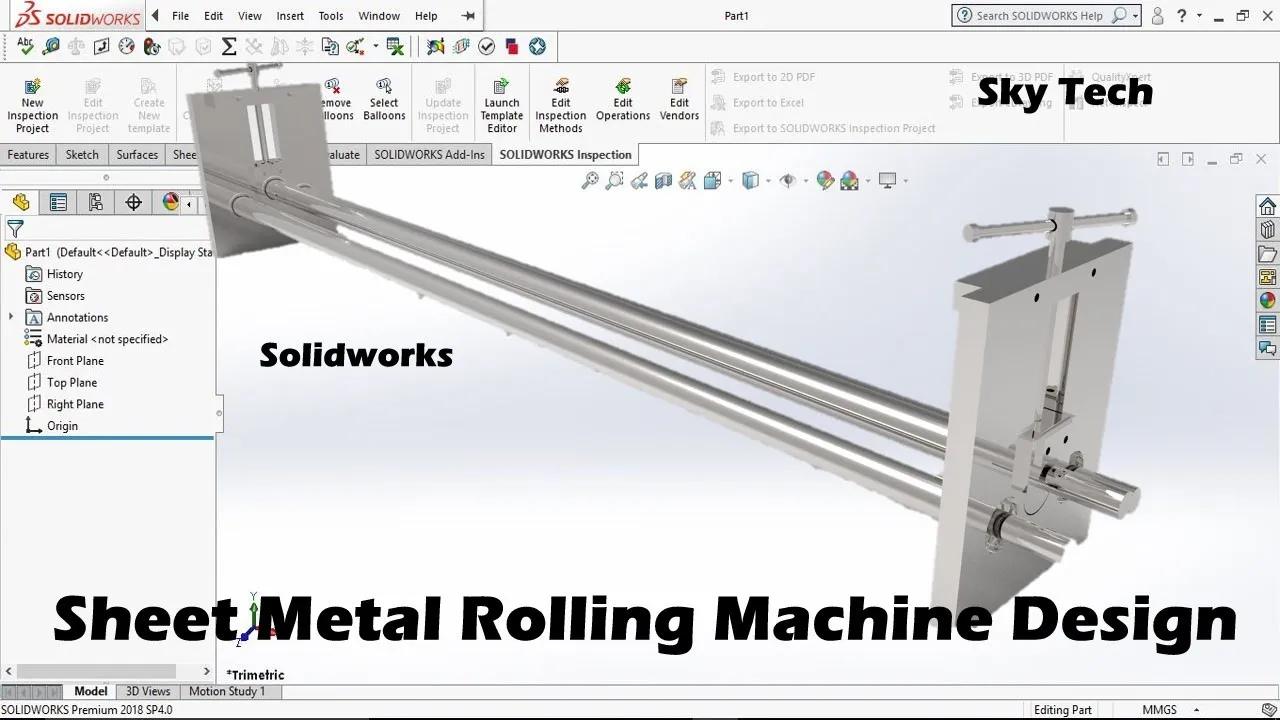1280x720 pixels.
Task: Open the Help question mark dropdown
Action: point(1201,16)
